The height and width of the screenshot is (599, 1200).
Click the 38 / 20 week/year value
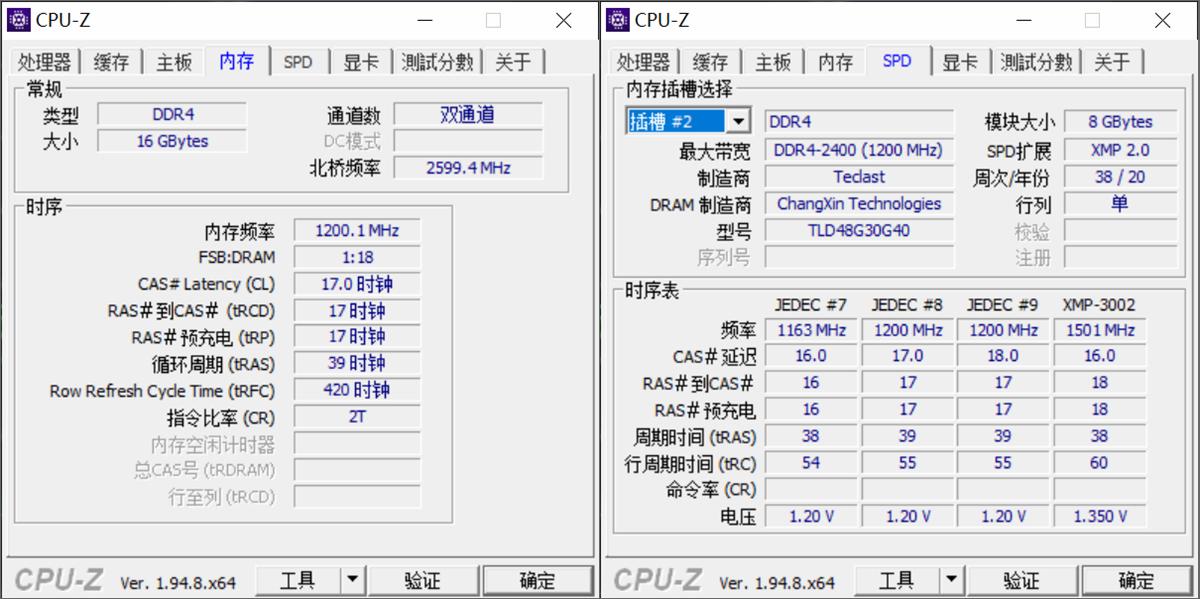pos(1121,177)
